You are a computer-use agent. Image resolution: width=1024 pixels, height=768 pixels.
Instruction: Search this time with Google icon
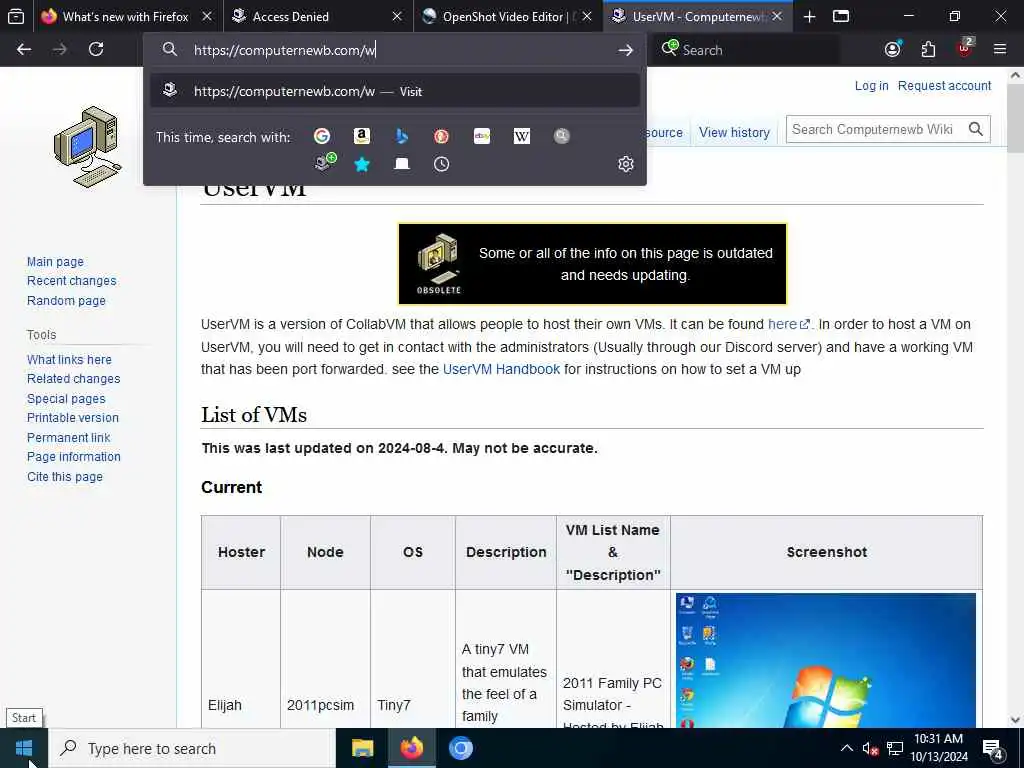pos(321,136)
